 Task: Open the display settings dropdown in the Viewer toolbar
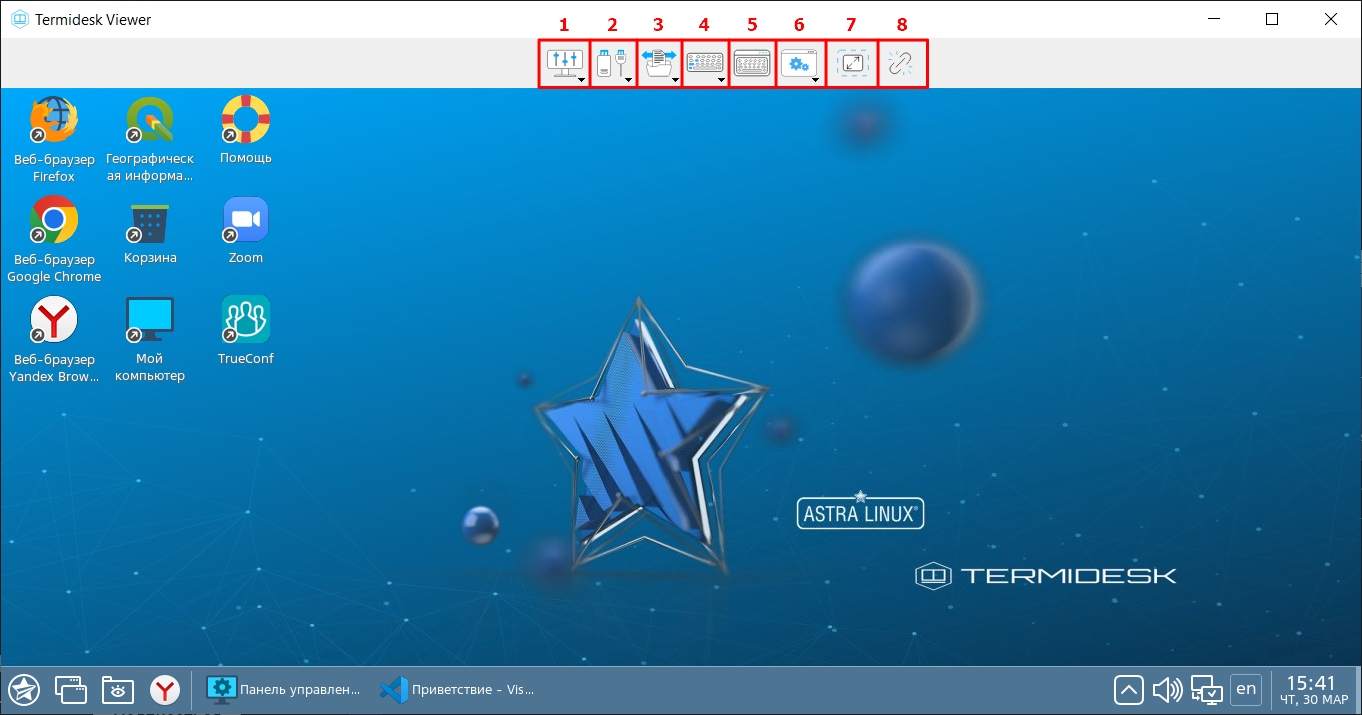point(563,64)
